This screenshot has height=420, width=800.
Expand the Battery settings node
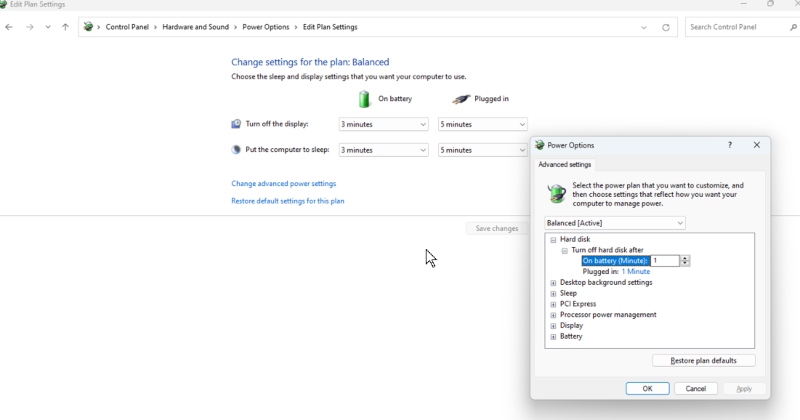click(553, 337)
